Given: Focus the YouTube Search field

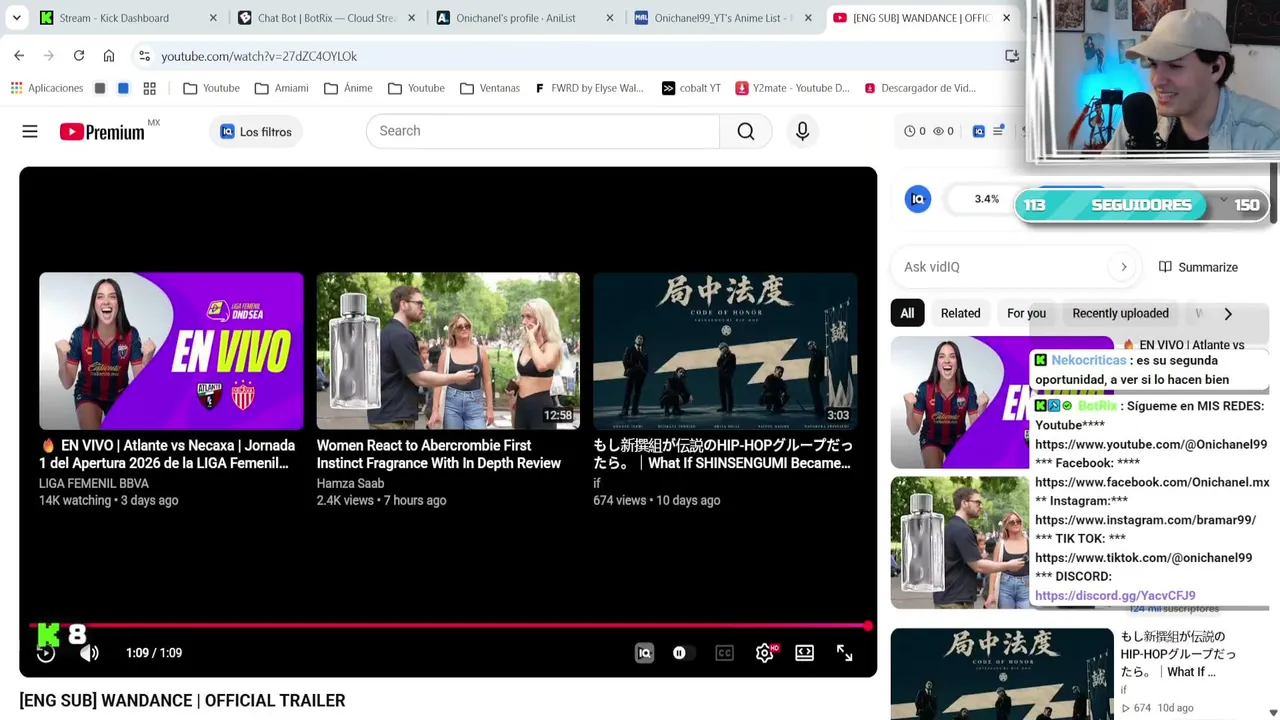Looking at the screenshot, I should click(x=543, y=131).
